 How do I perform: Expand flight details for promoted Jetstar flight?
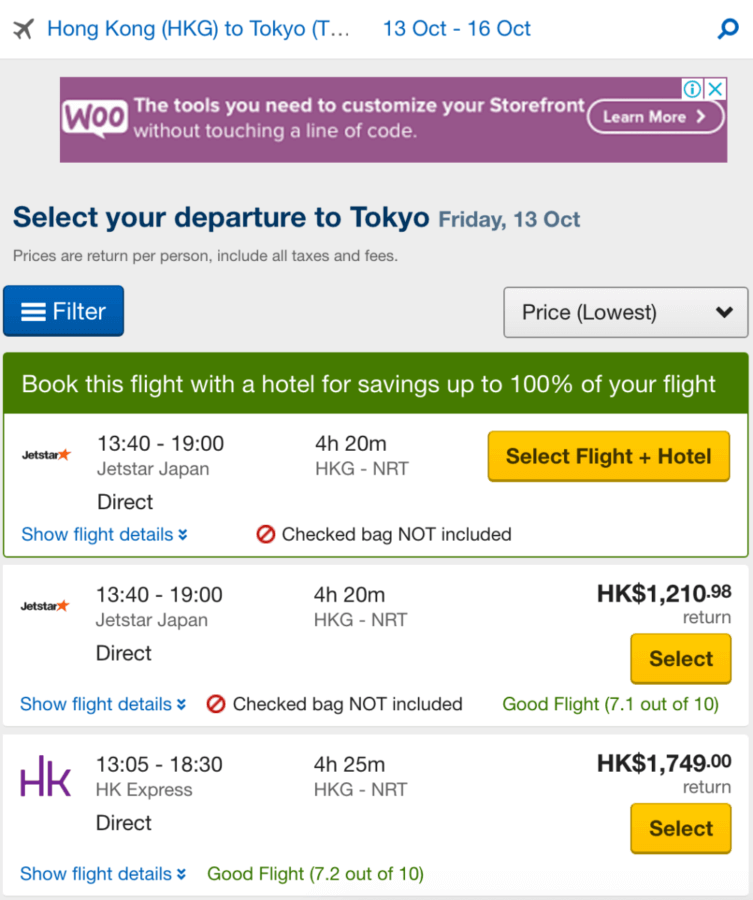point(104,534)
